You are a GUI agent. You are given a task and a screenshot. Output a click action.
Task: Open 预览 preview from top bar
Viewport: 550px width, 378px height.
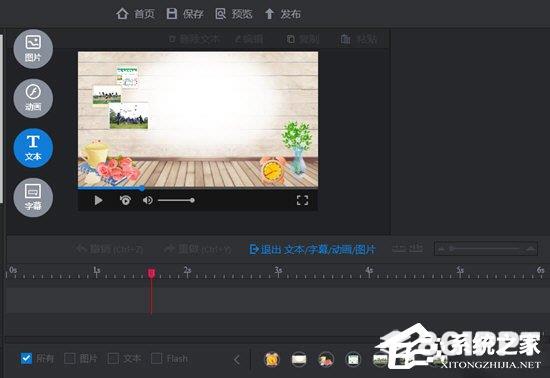tap(234, 14)
